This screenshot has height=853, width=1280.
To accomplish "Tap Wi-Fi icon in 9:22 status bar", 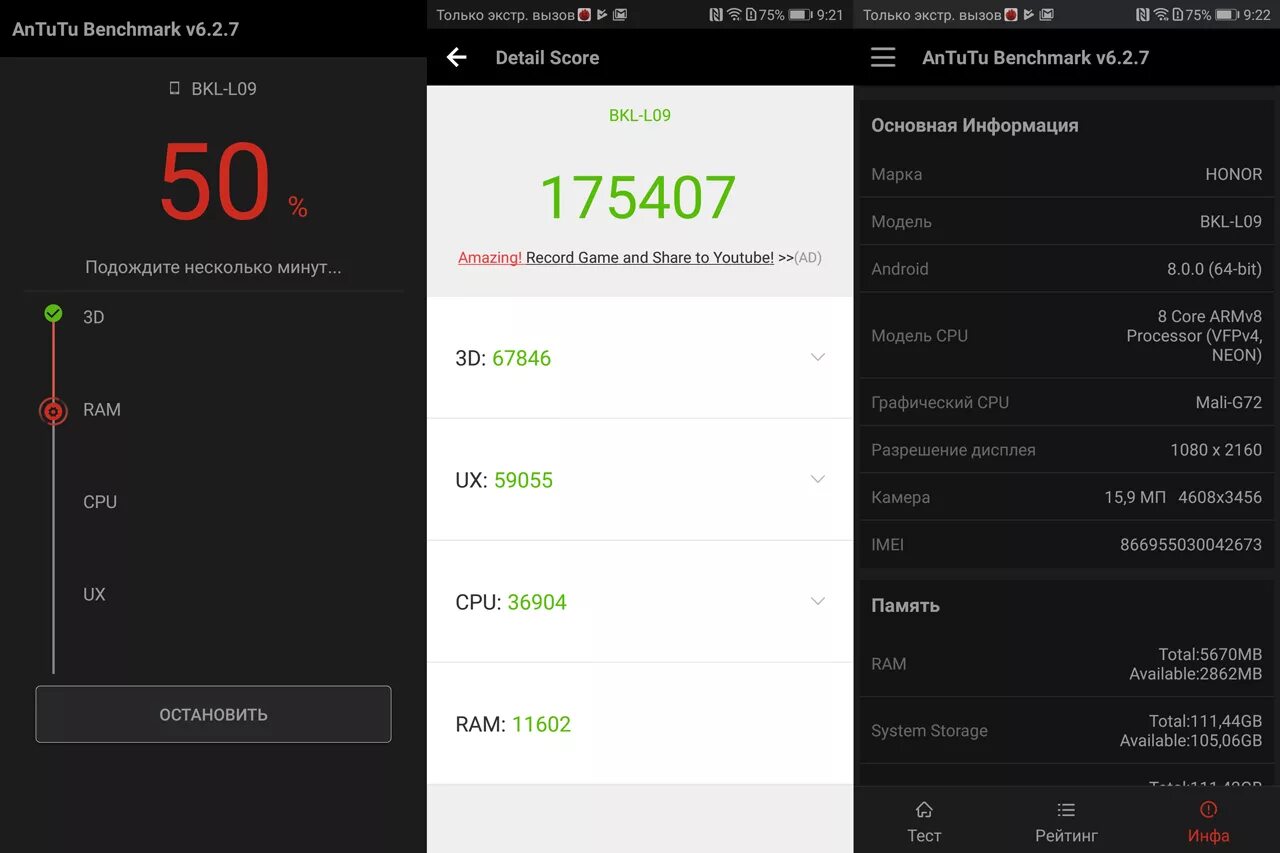I will click(1161, 15).
